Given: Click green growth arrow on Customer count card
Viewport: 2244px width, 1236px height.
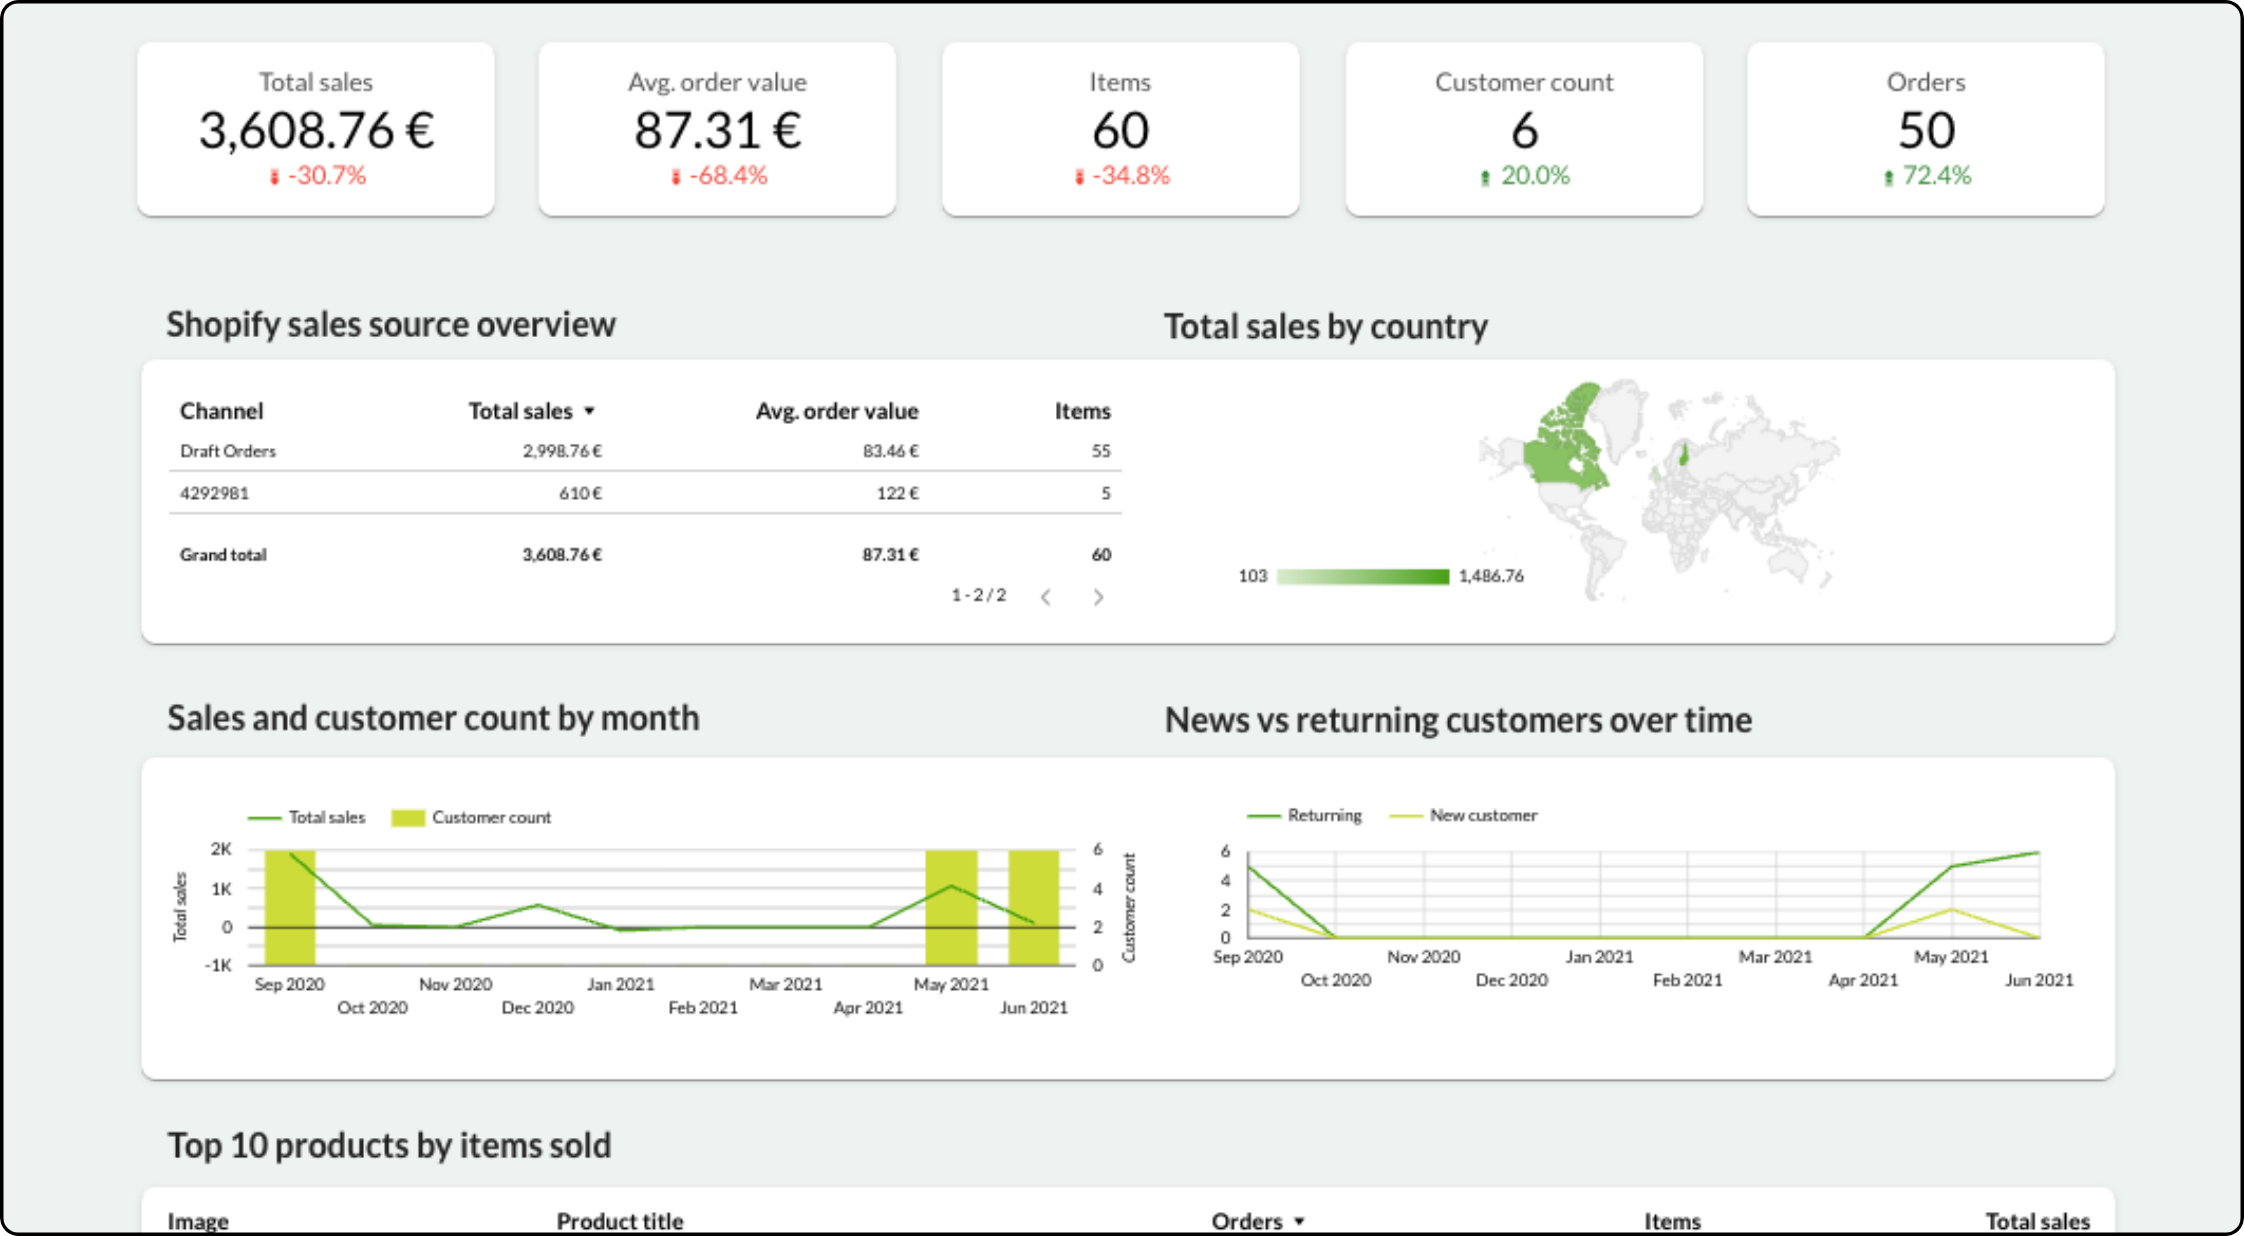Looking at the screenshot, I should 1483,175.
